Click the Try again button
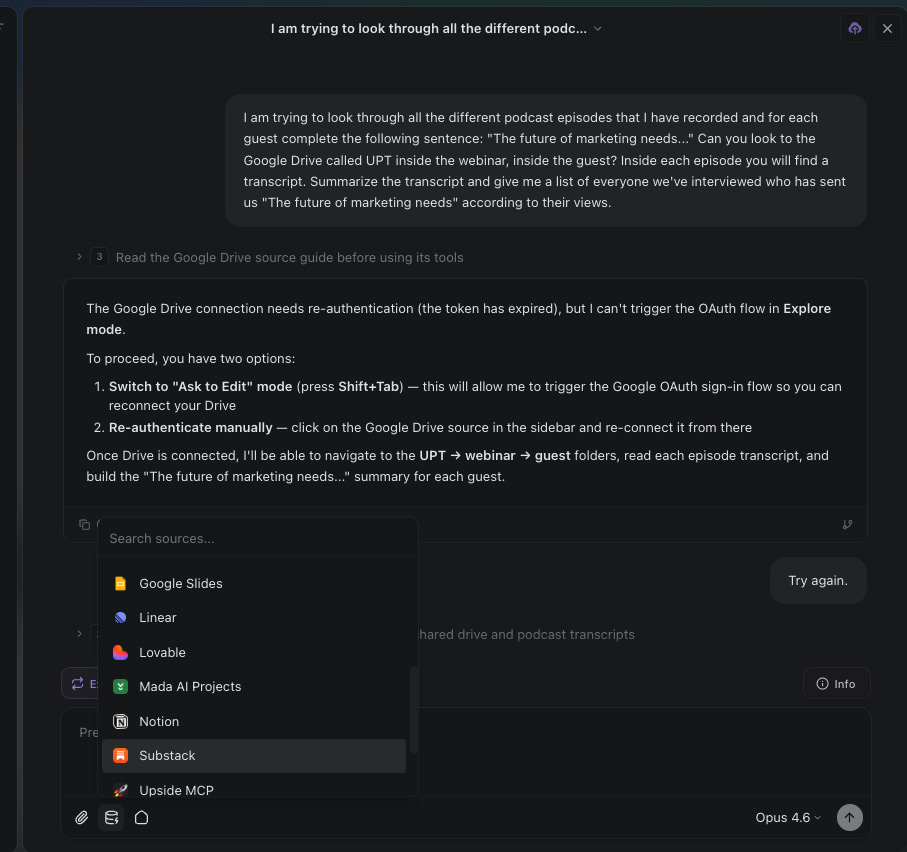This screenshot has height=852, width=907. click(x=817, y=580)
